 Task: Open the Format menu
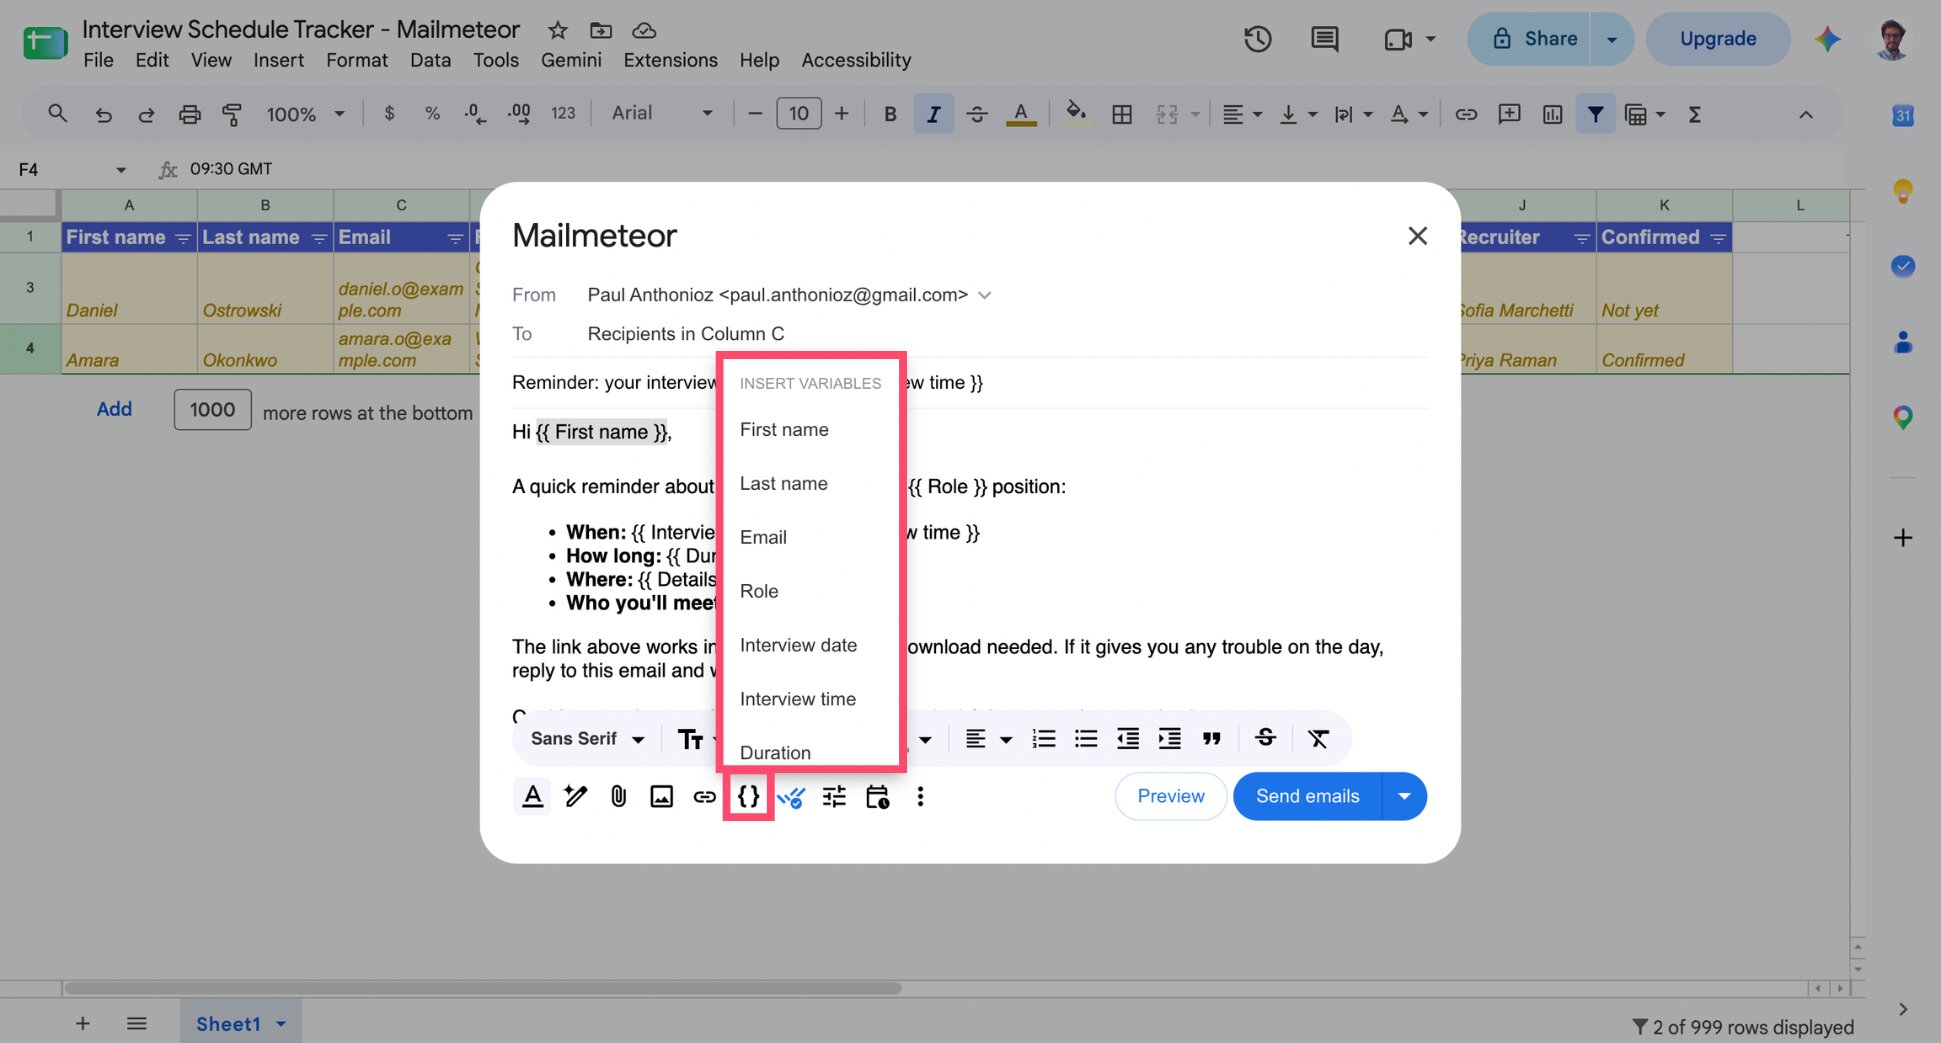(x=356, y=60)
